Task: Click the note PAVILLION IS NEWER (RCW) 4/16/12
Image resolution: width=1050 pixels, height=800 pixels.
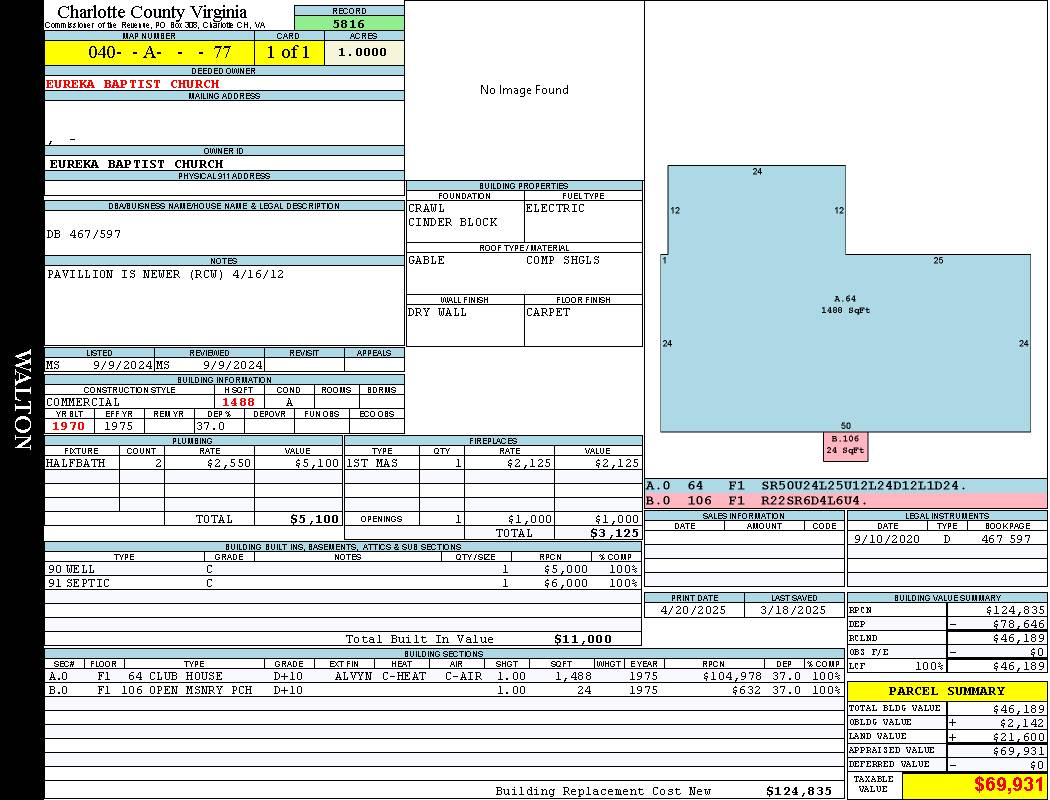Action: 165,274
